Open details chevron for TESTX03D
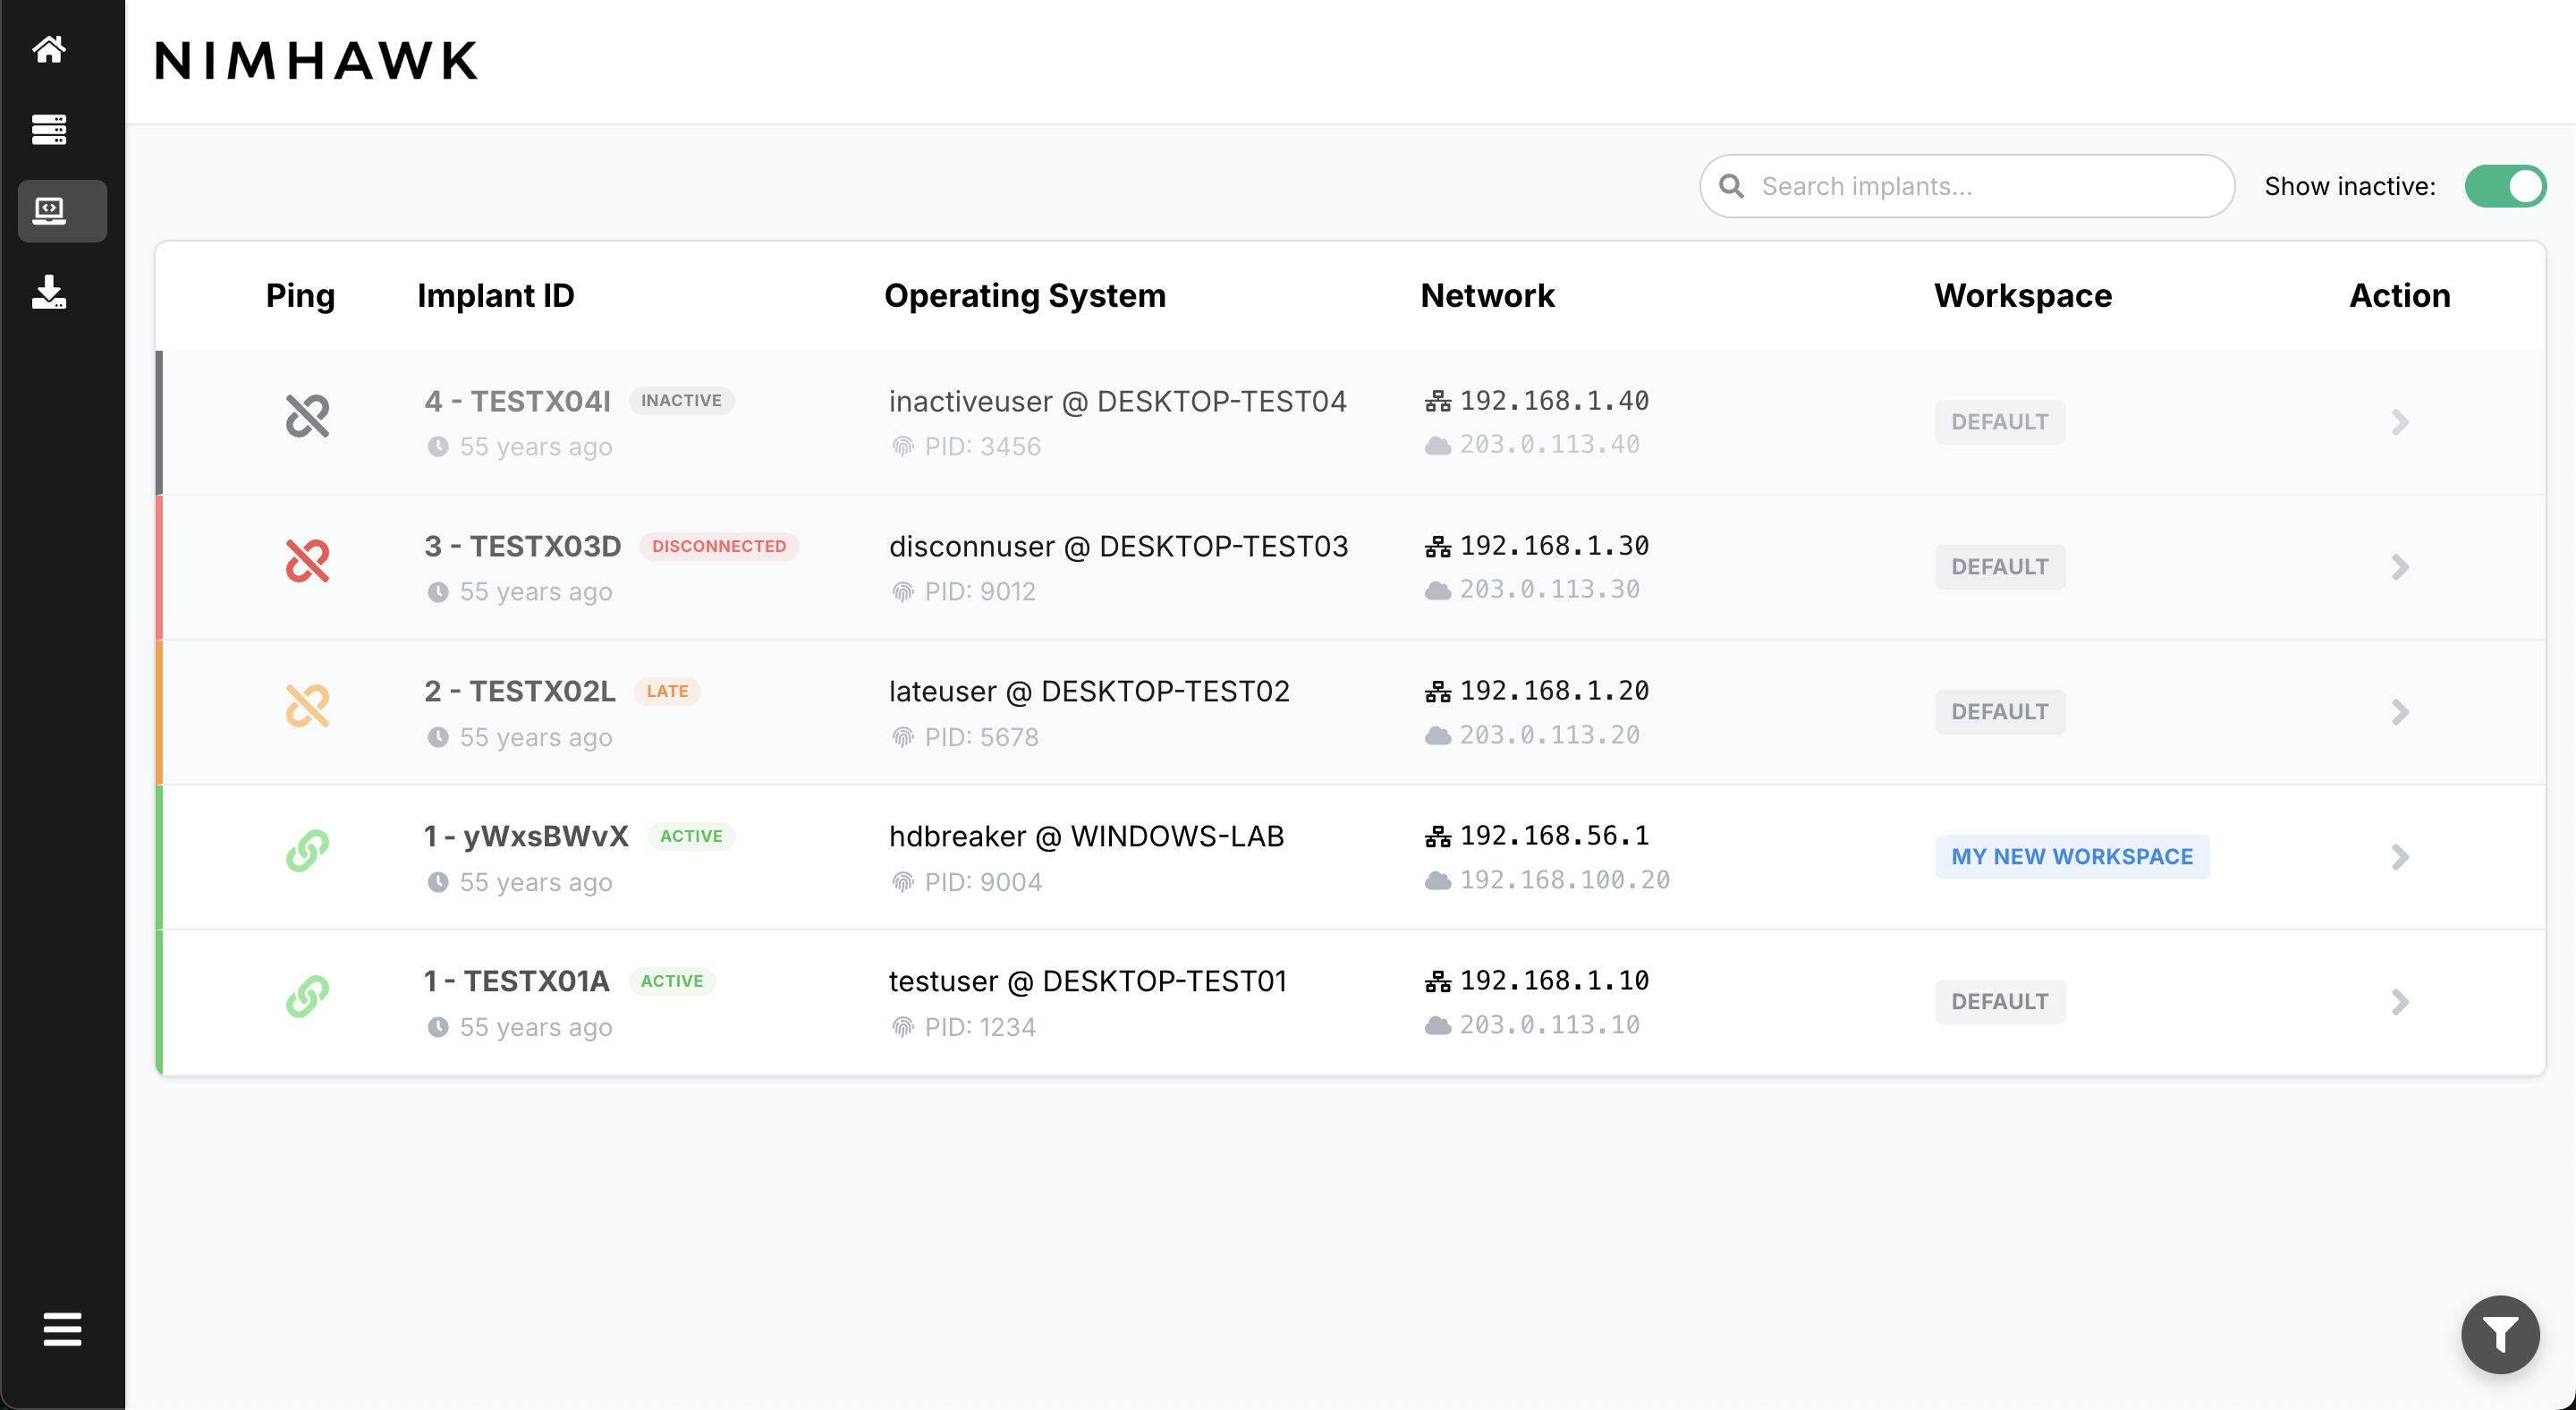The height and width of the screenshot is (1410, 2576). pos(2400,567)
